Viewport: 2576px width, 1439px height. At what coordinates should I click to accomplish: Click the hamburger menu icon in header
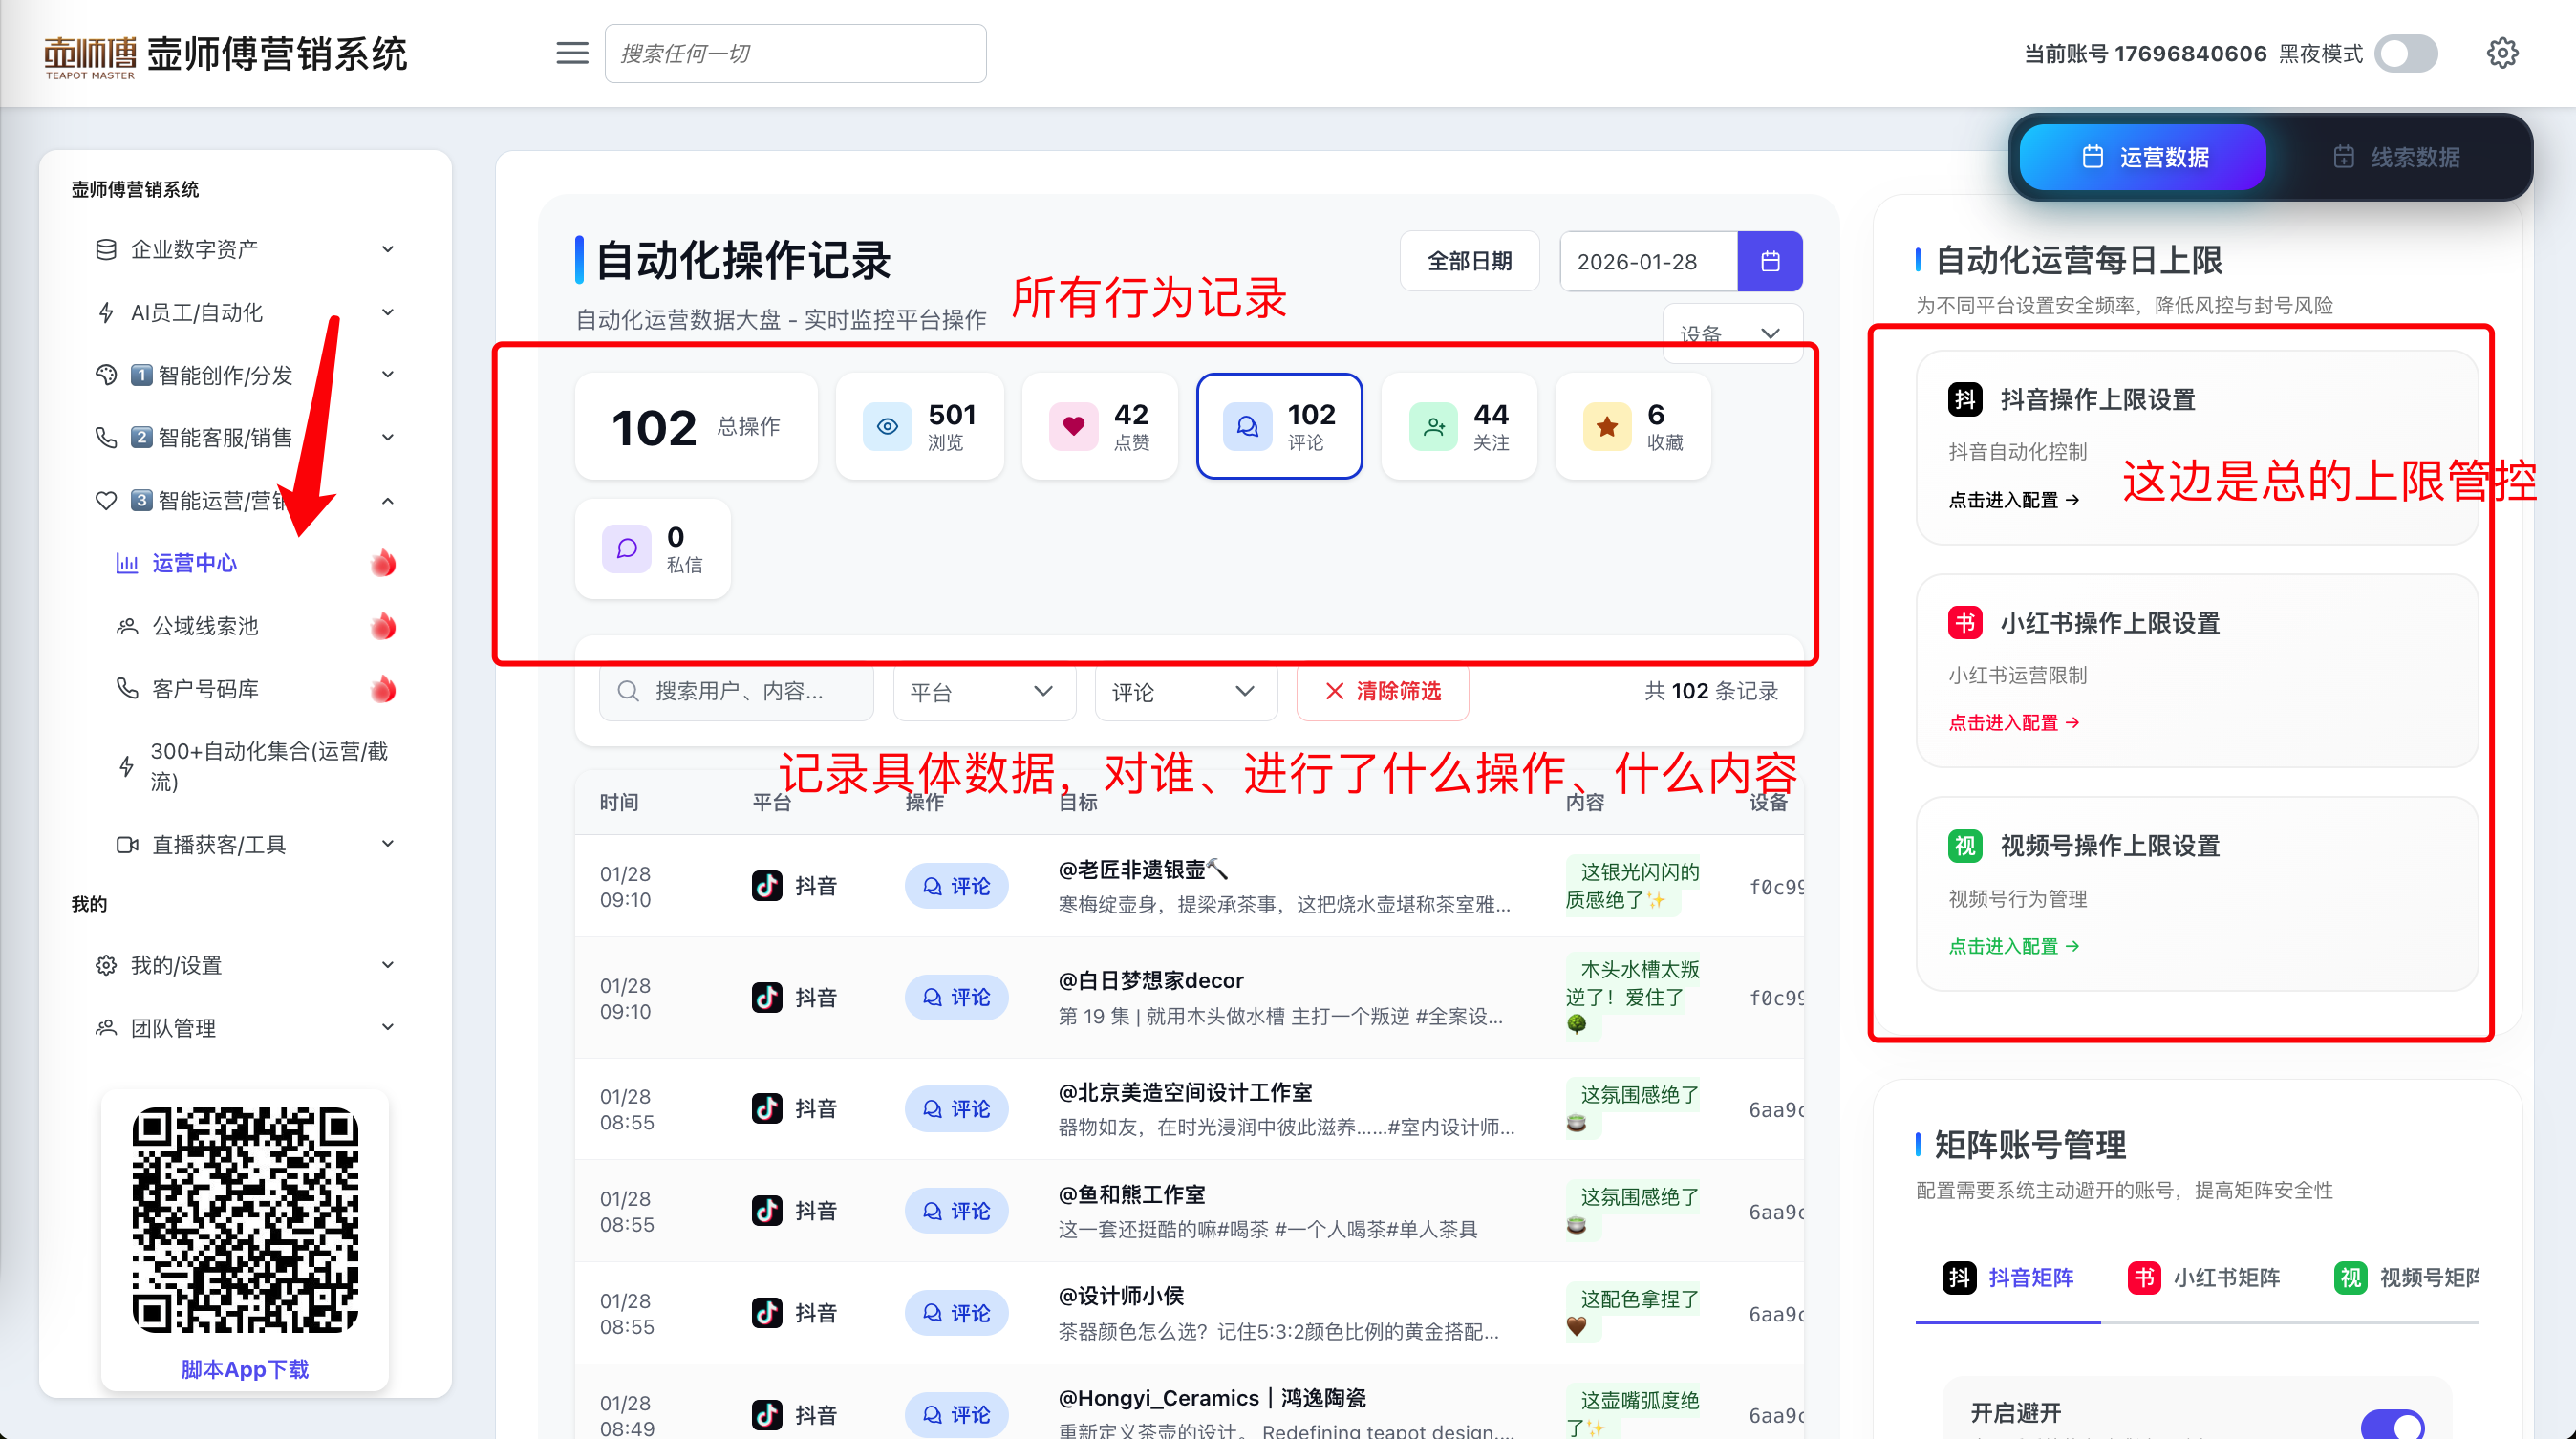click(572, 53)
